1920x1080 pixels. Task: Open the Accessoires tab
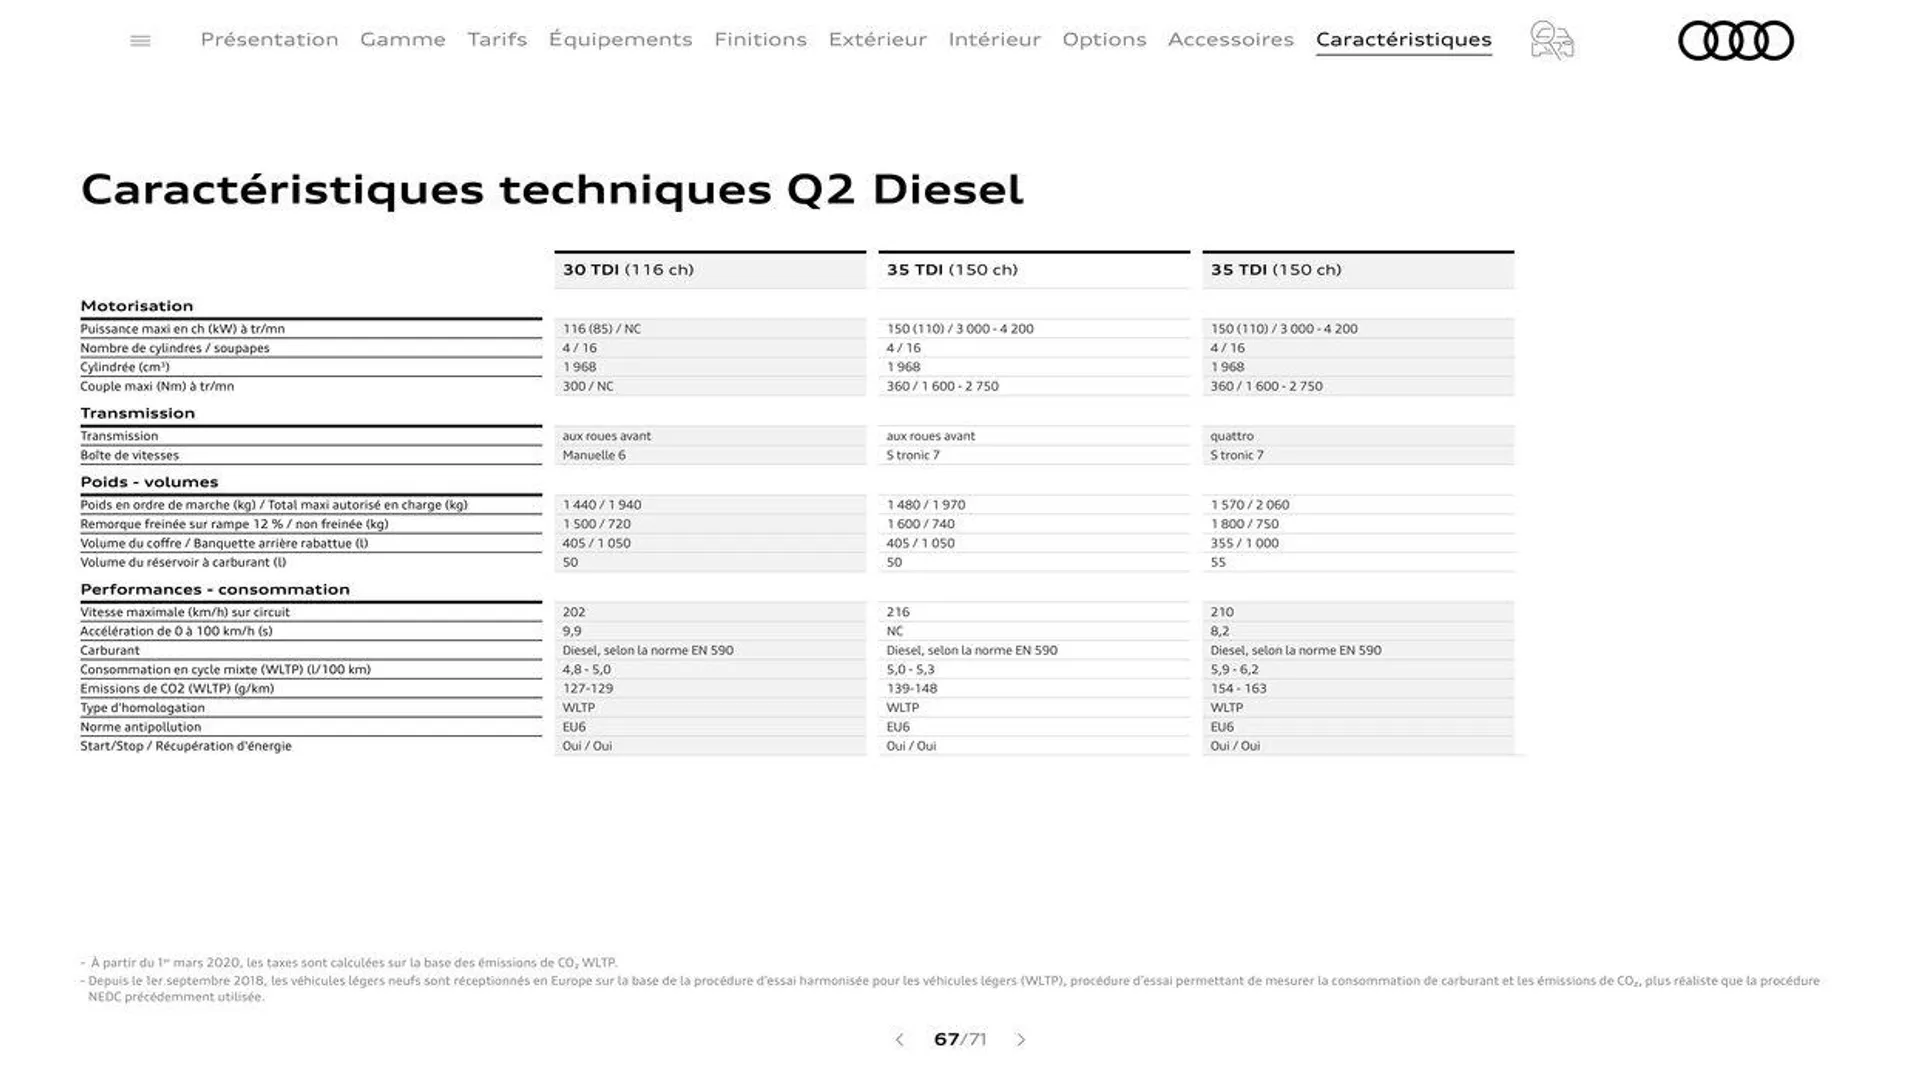[x=1230, y=39]
